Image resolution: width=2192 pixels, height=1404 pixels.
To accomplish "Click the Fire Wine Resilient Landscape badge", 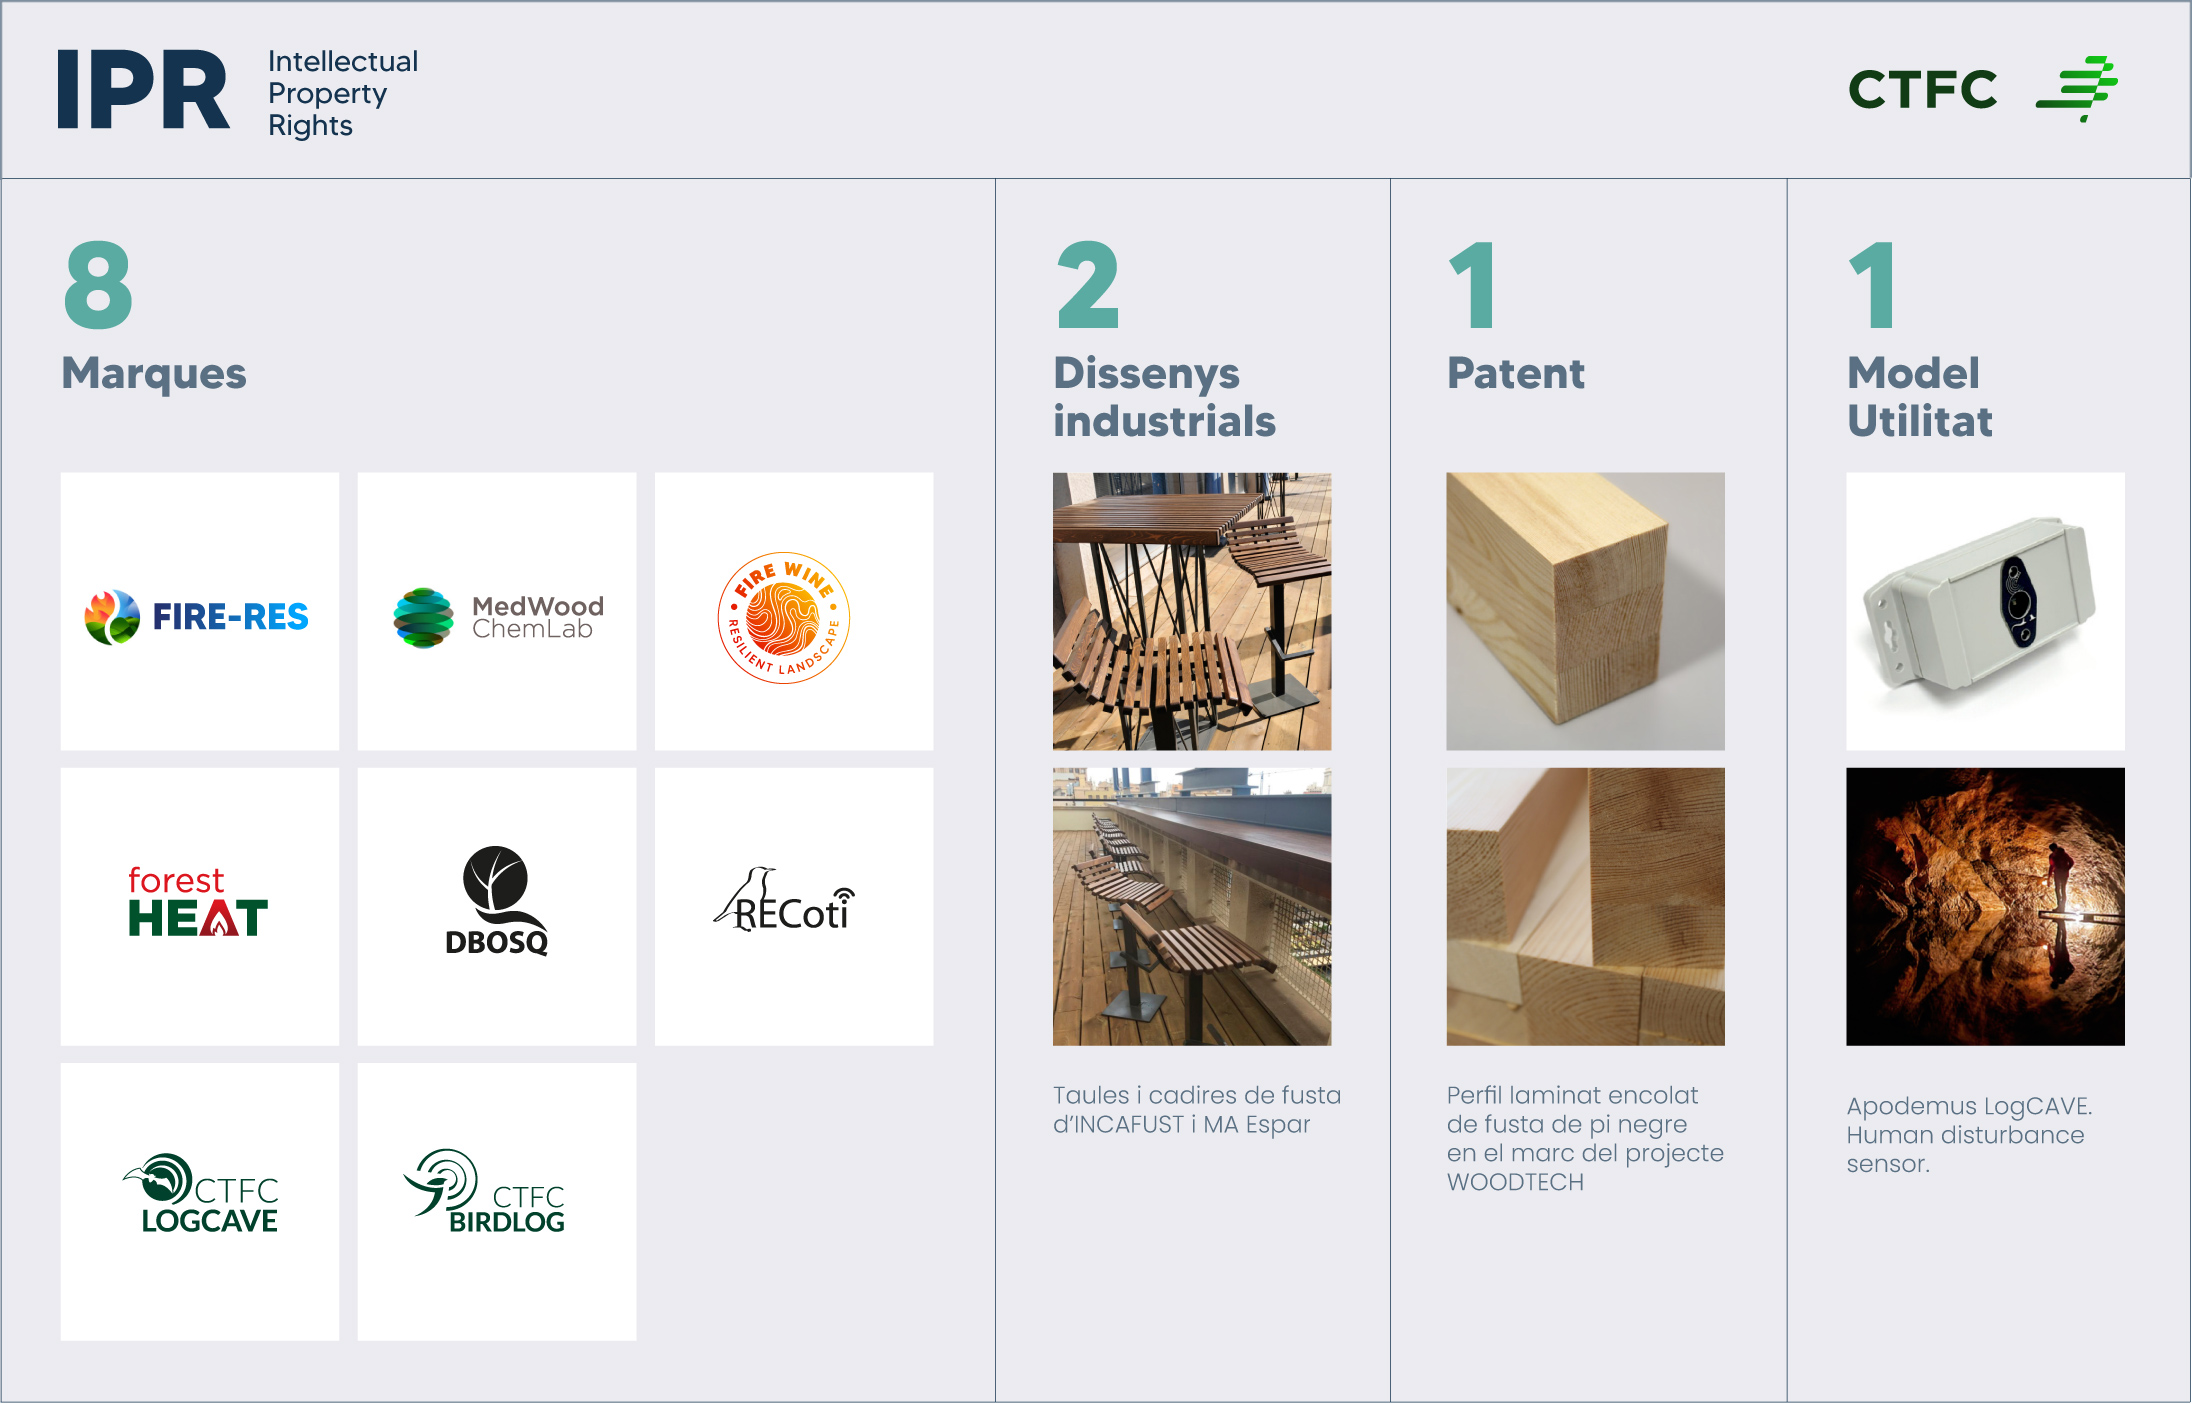I will [785, 617].
